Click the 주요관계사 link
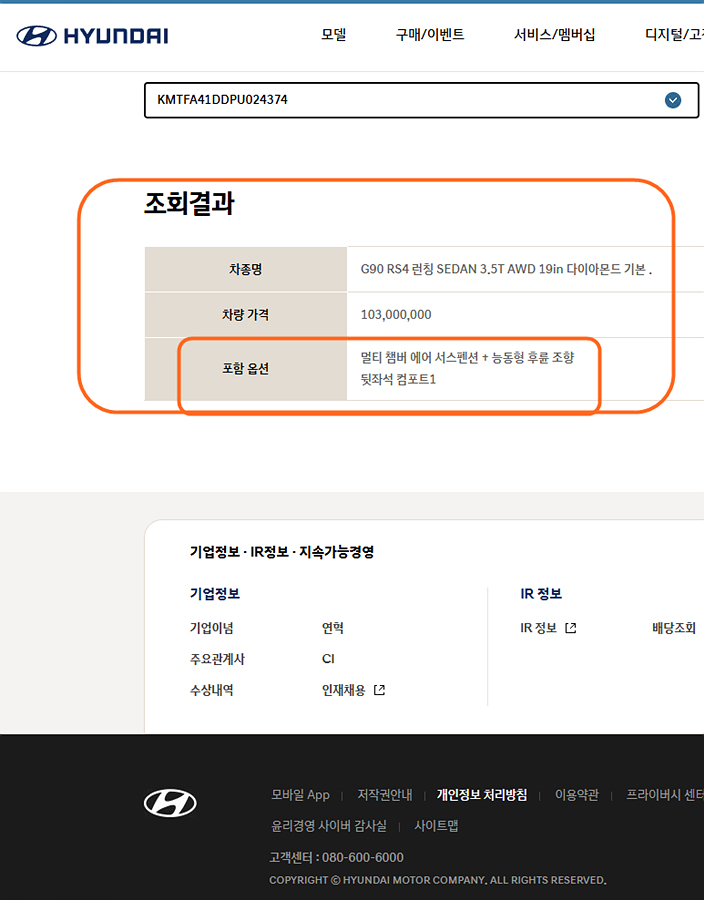The image size is (704, 900). click(x=217, y=659)
